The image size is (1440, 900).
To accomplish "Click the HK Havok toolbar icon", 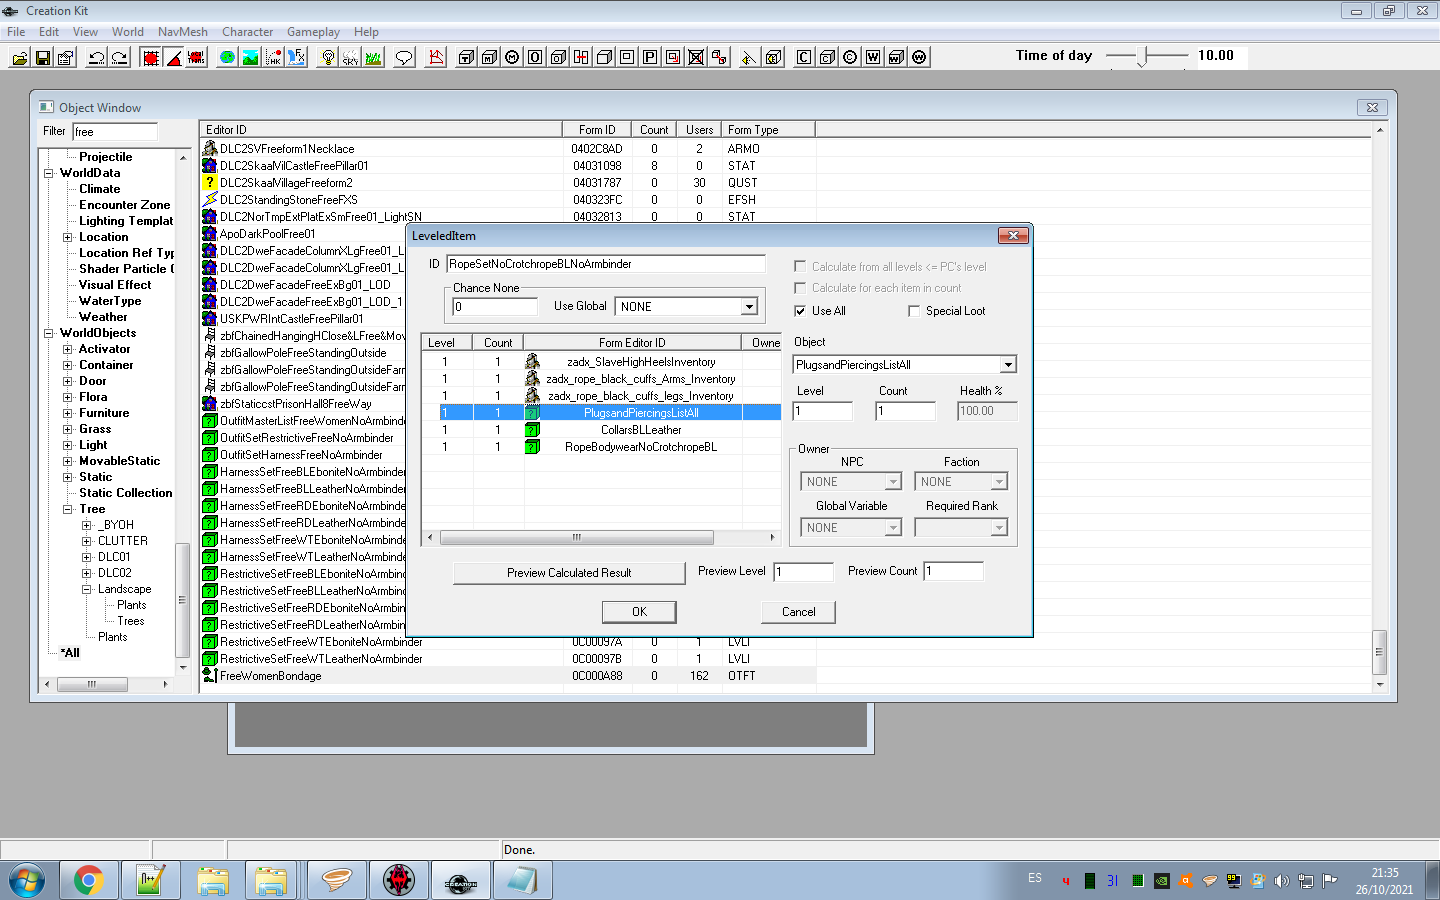I will 274,57.
